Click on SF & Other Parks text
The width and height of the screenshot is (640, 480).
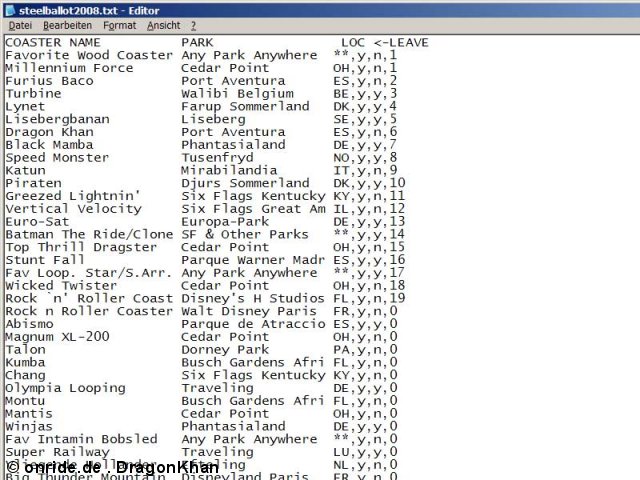245,234
